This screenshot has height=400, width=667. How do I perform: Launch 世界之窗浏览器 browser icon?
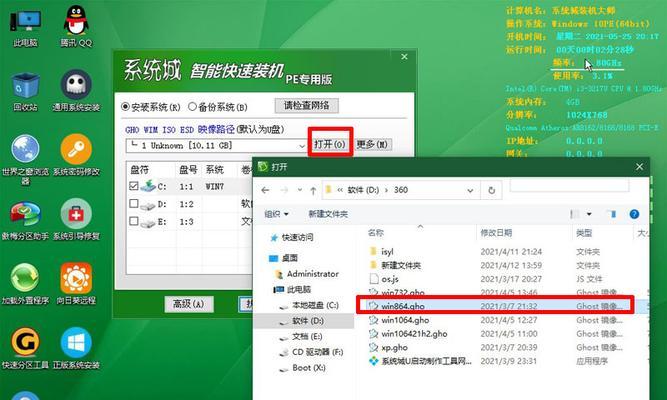(26, 157)
